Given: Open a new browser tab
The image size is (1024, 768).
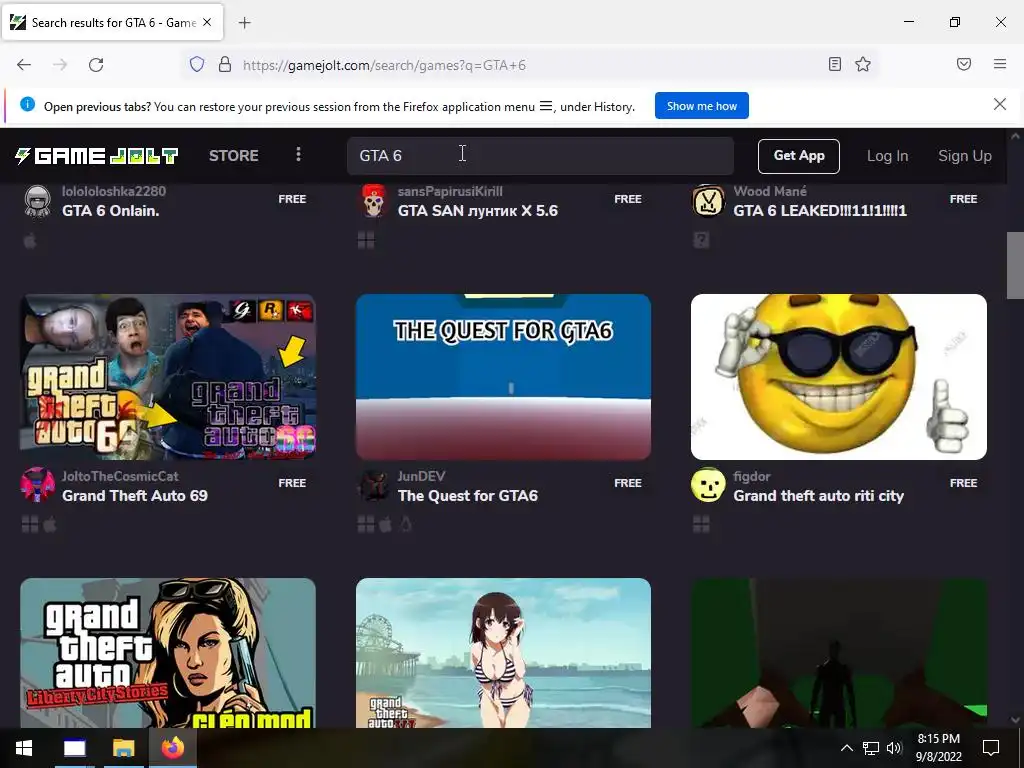Looking at the screenshot, I should (x=244, y=23).
